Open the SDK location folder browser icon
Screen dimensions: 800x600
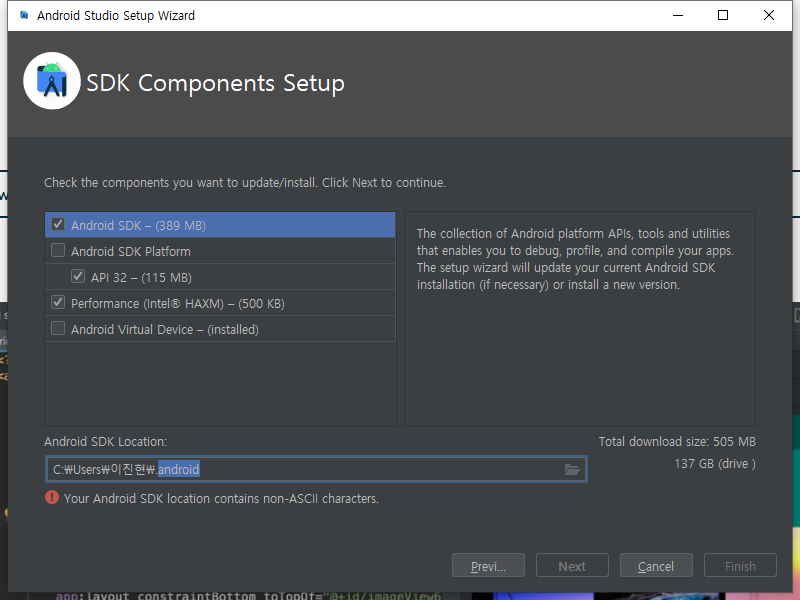coord(572,469)
